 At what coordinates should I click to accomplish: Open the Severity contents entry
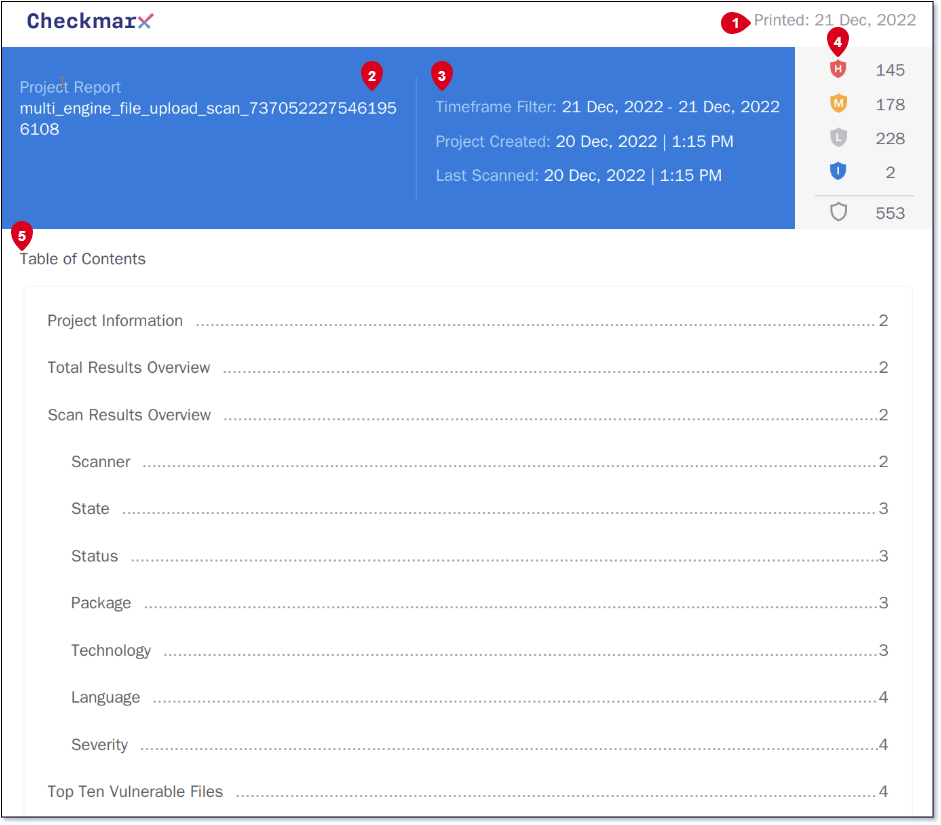(x=480, y=745)
